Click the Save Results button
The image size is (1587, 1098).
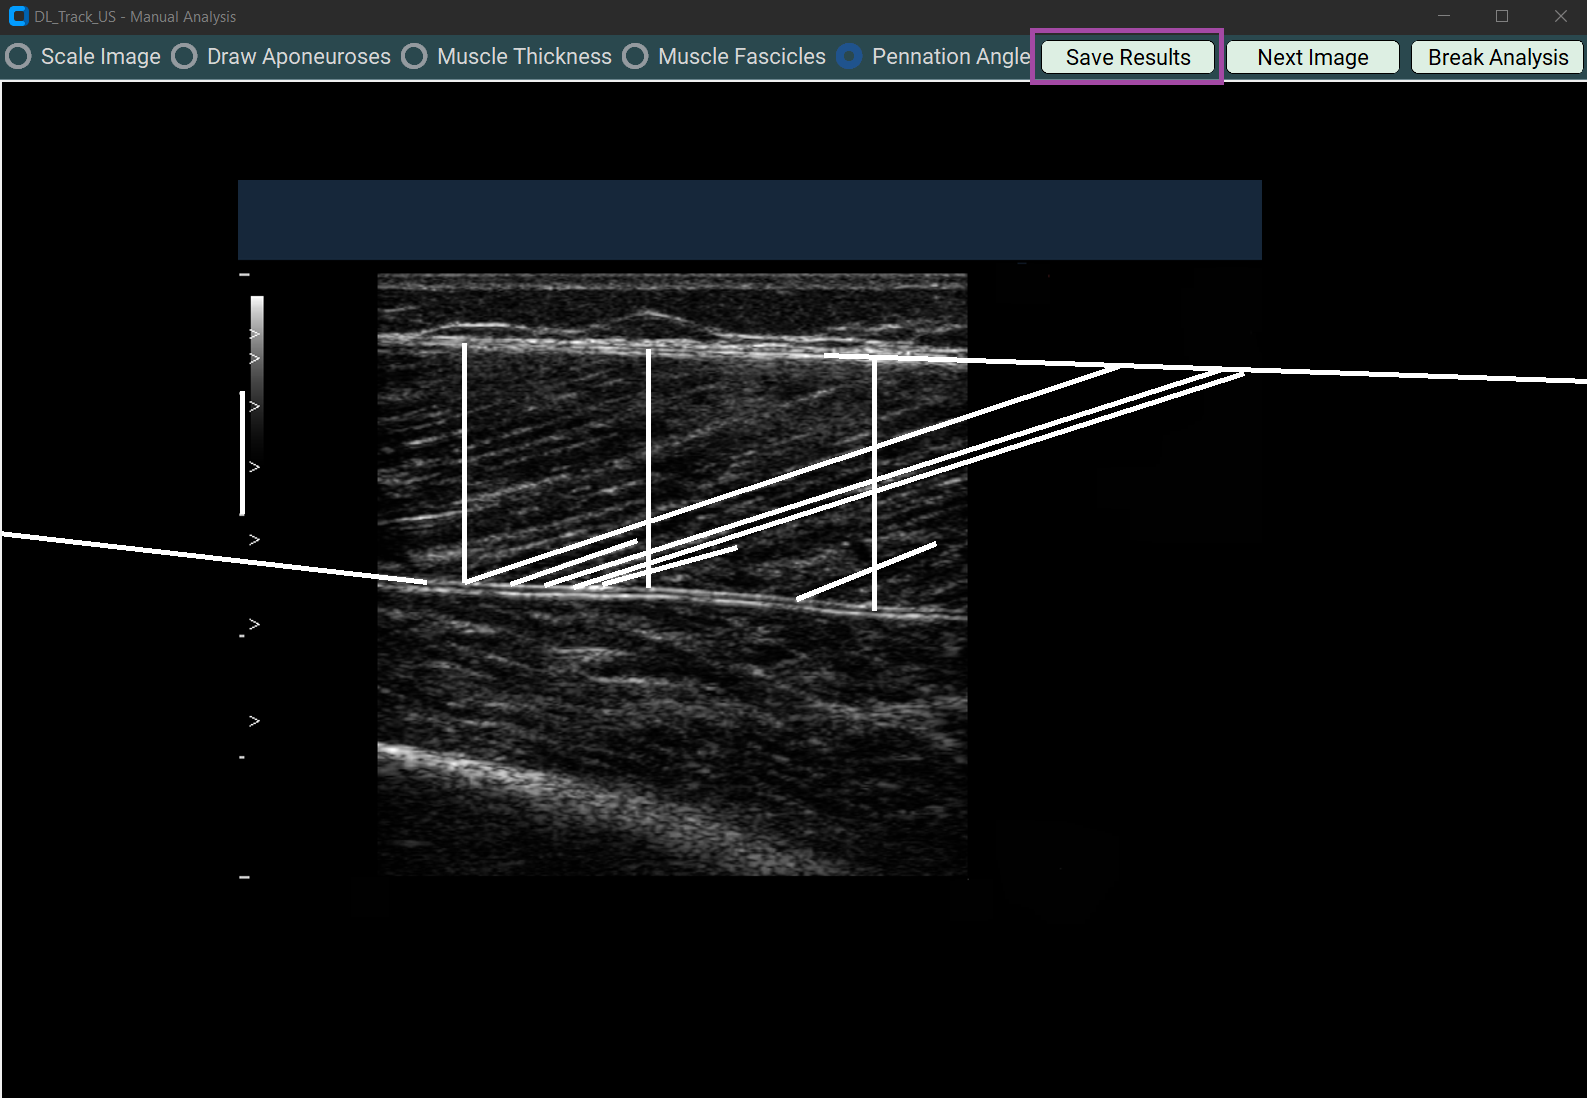[x=1127, y=57]
